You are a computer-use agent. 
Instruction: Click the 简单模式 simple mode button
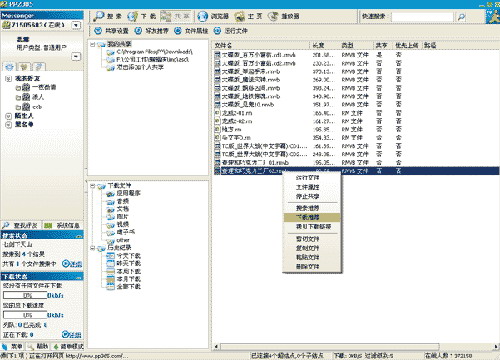(68, 346)
